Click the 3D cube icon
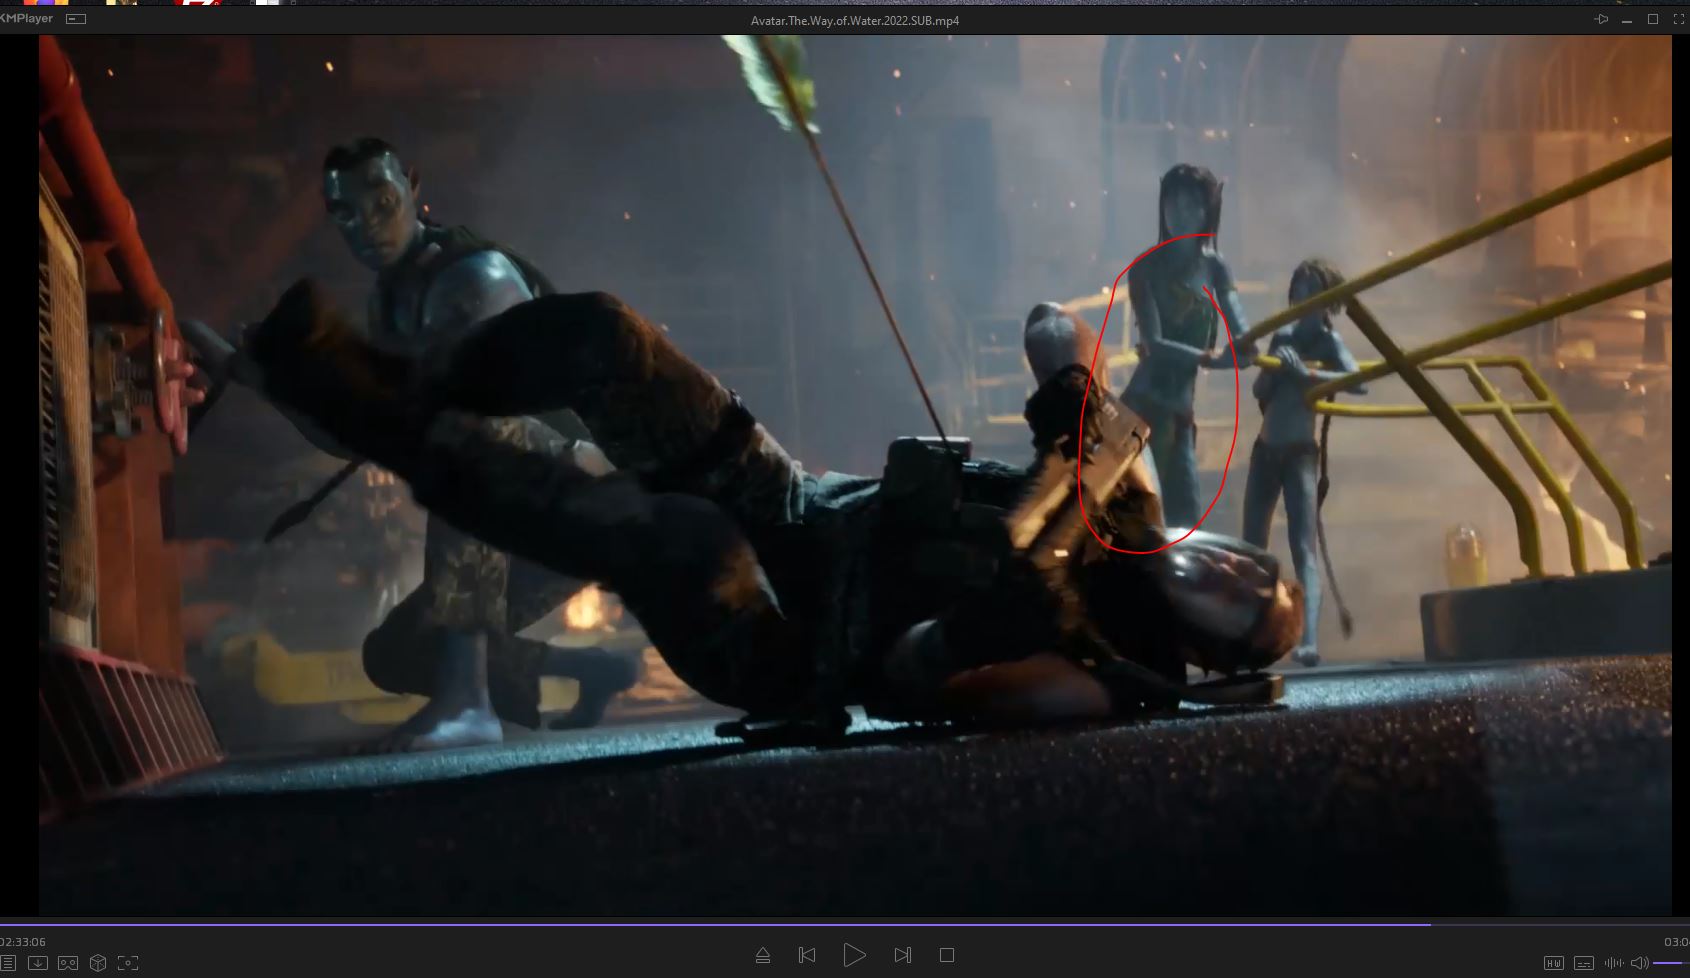 (x=98, y=963)
